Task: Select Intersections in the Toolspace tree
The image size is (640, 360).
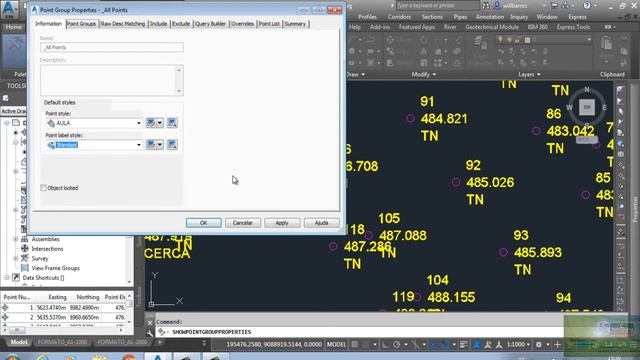Action: pos(47,249)
